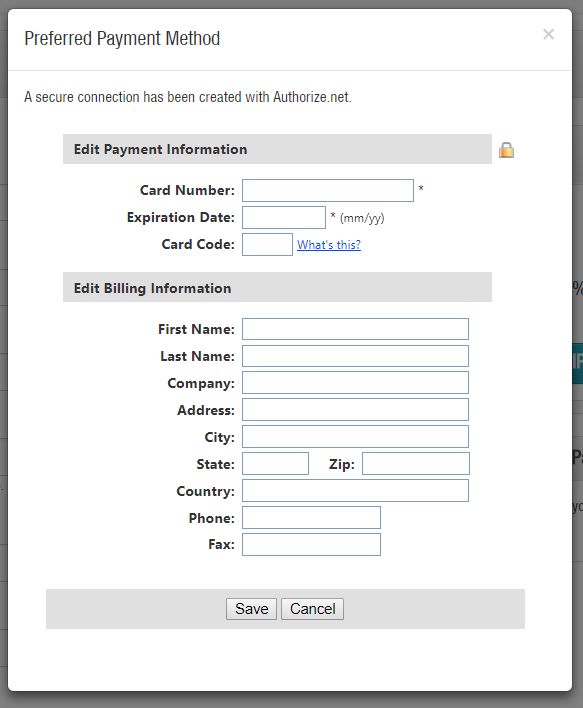Select the Zip code field
The width and height of the screenshot is (583, 708).
(x=416, y=464)
